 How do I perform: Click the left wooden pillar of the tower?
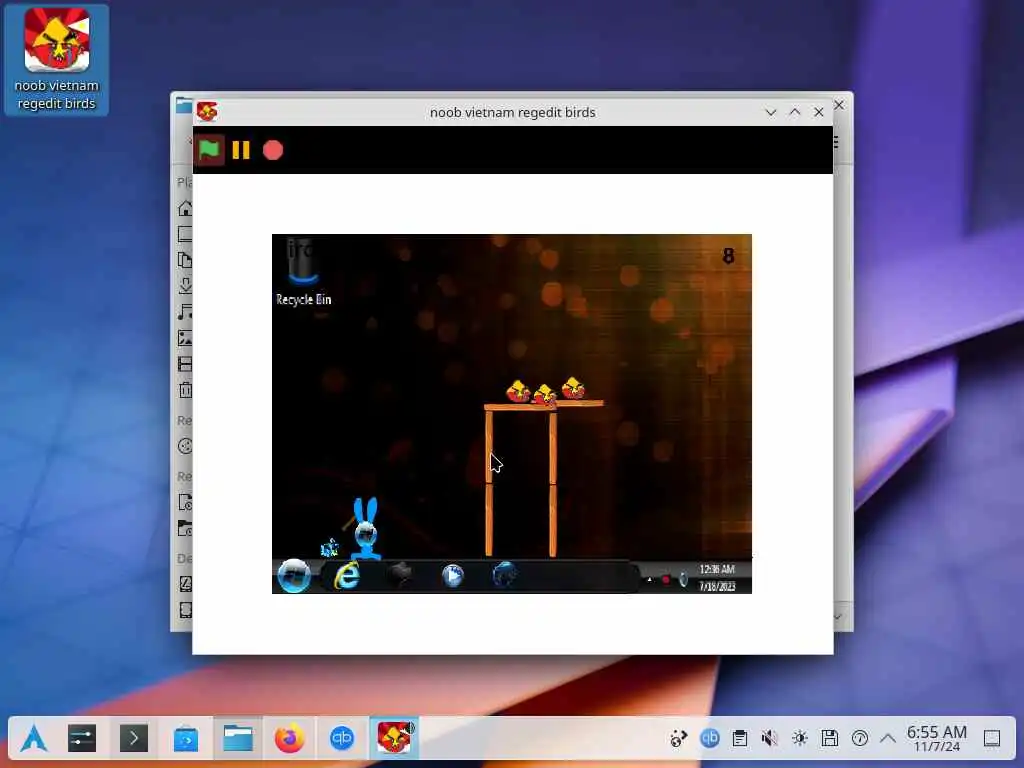coord(488,483)
